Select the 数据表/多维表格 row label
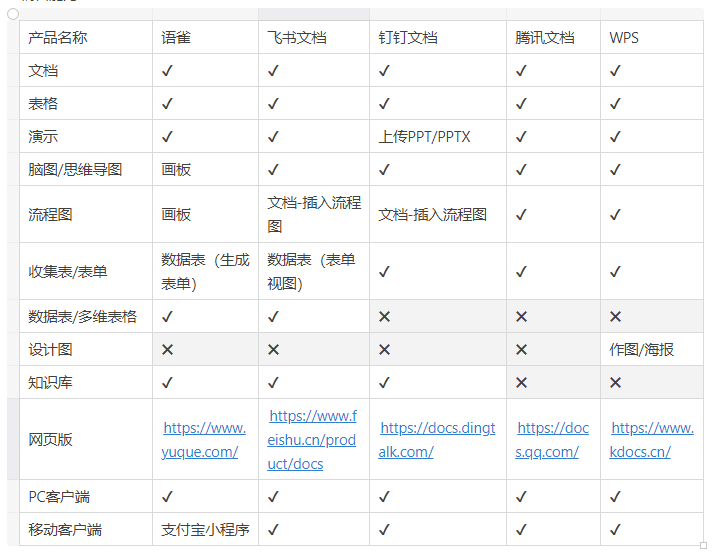The width and height of the screenshot is (716, 556). coord(82,316)
